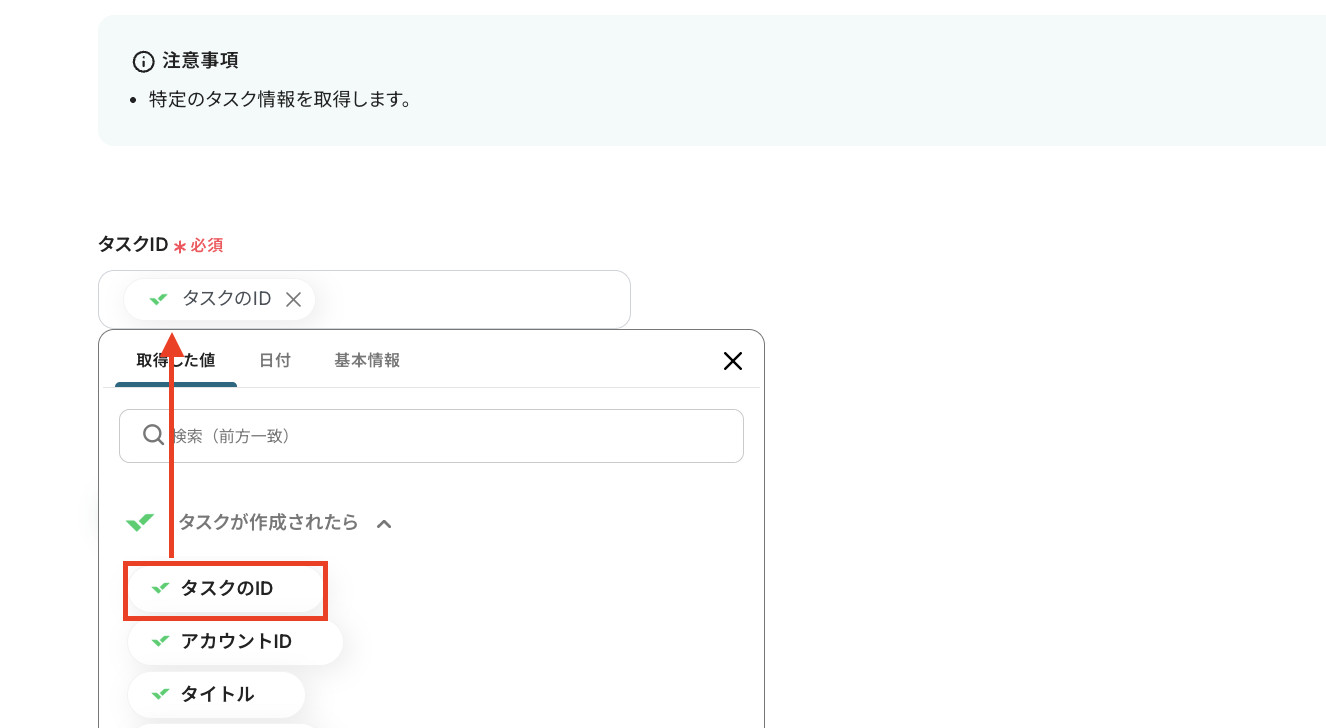
Task: Click the 注意事項 heading
Action: click(200, 61)
